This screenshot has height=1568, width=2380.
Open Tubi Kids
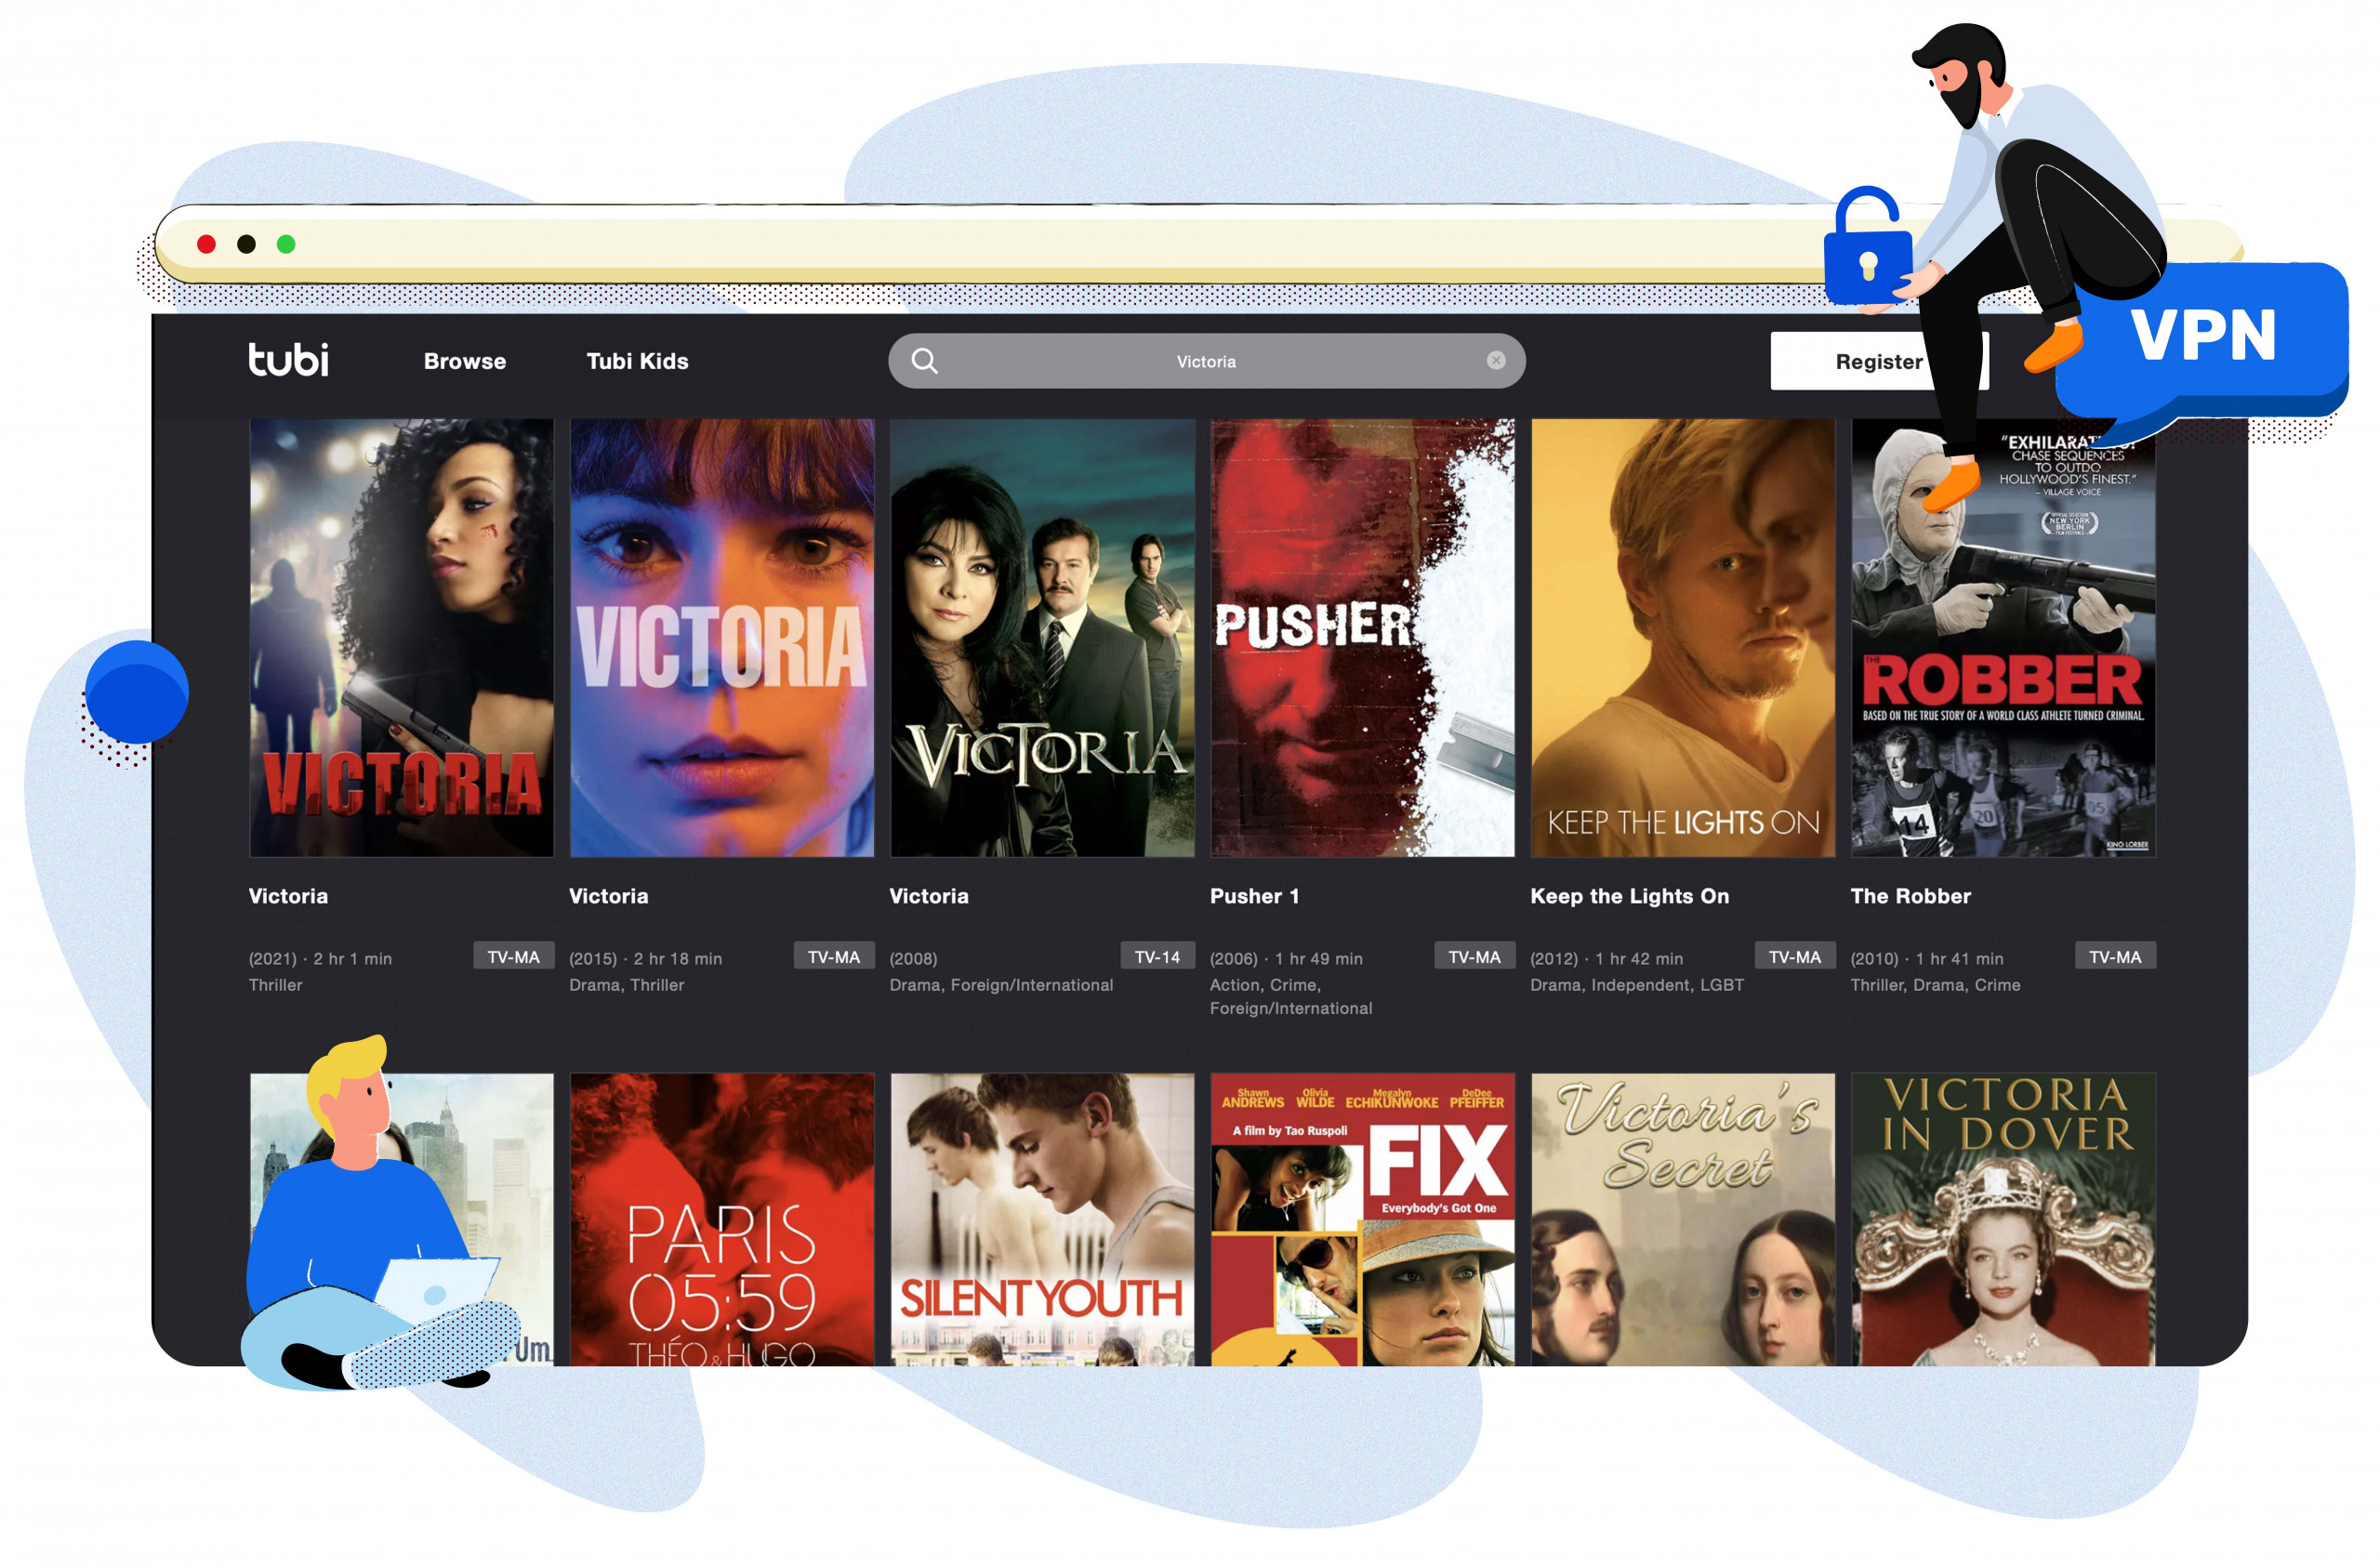637,361
